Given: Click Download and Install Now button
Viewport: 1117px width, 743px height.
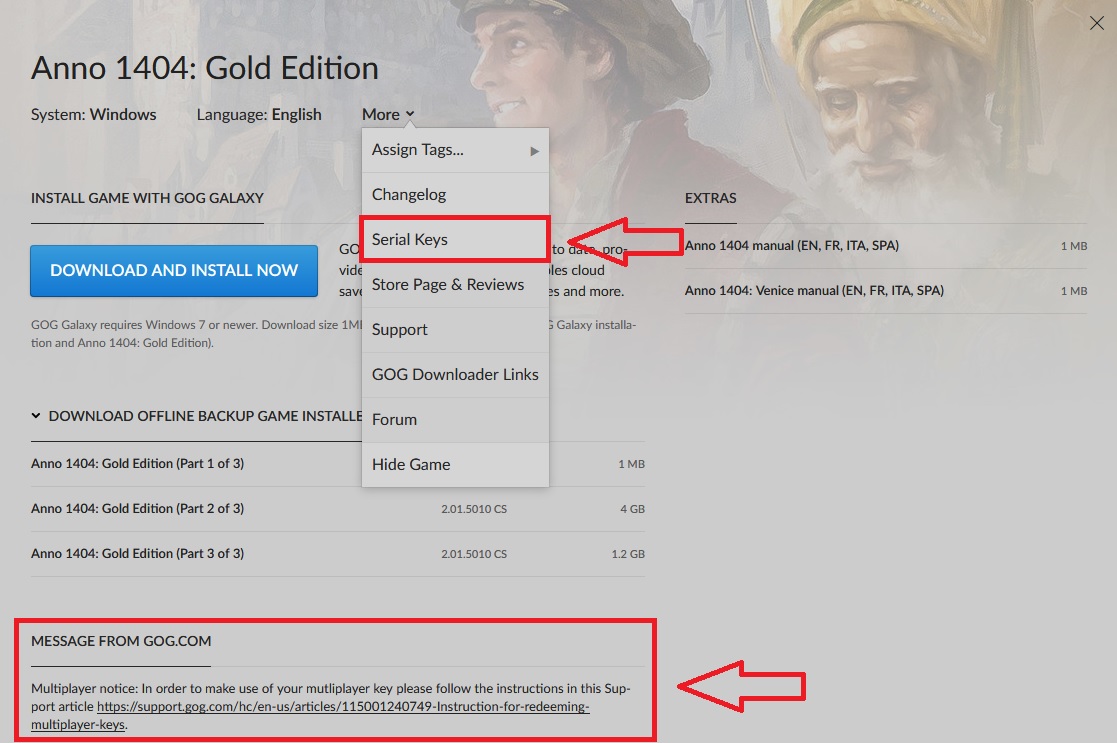Looking at the screenshot, I should point(174,271).
